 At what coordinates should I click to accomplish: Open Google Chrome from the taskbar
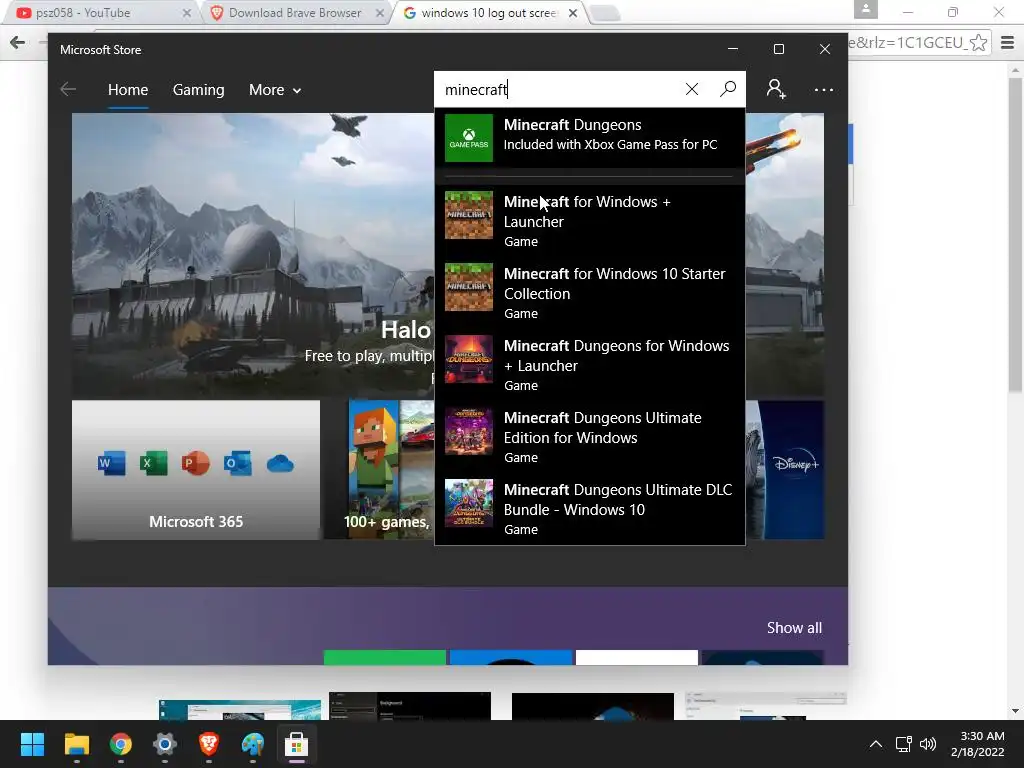point(121,744)
